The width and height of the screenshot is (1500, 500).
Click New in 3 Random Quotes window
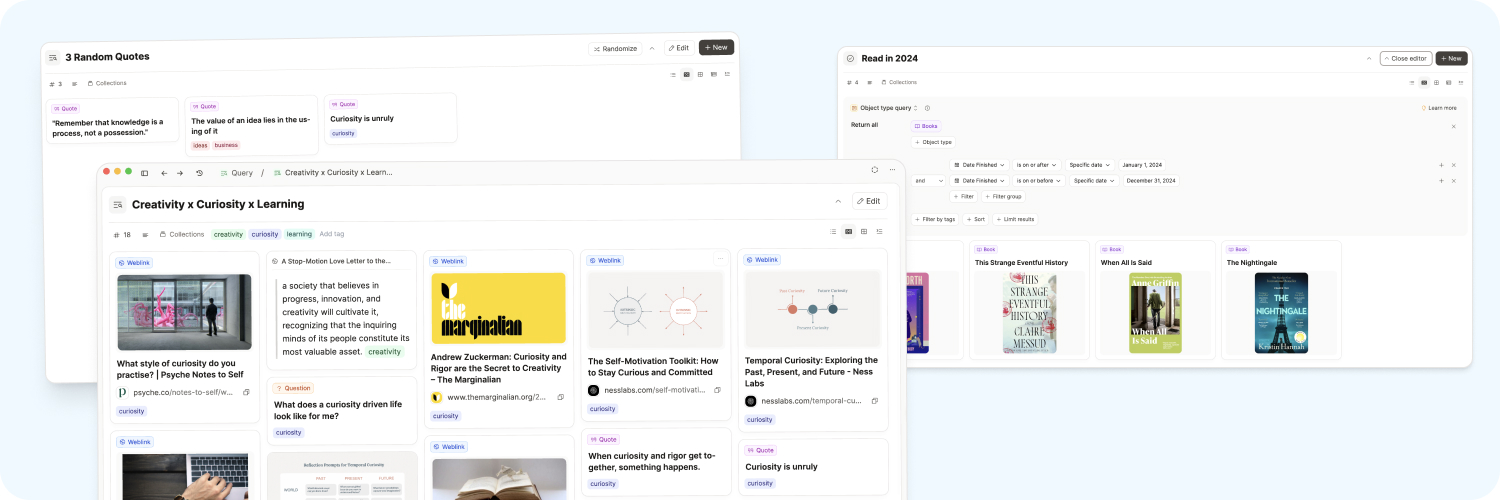(716, 47)
